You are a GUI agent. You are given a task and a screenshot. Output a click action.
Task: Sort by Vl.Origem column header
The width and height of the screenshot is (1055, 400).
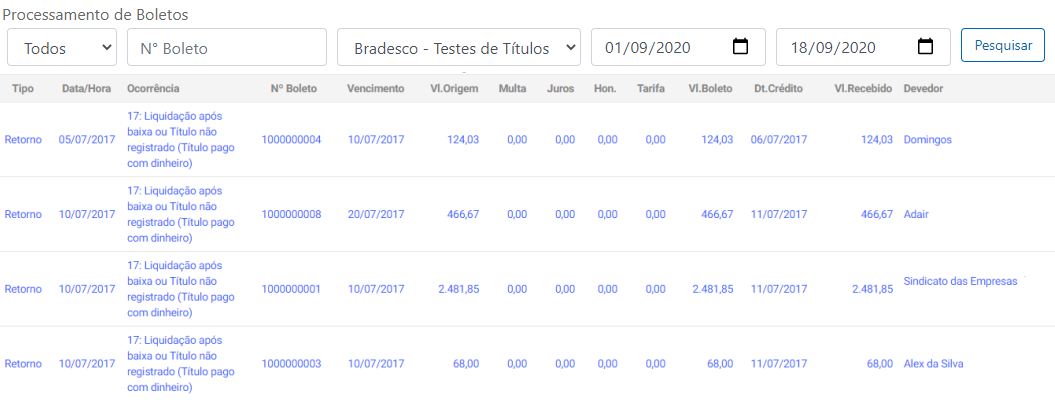click(455, 89)
